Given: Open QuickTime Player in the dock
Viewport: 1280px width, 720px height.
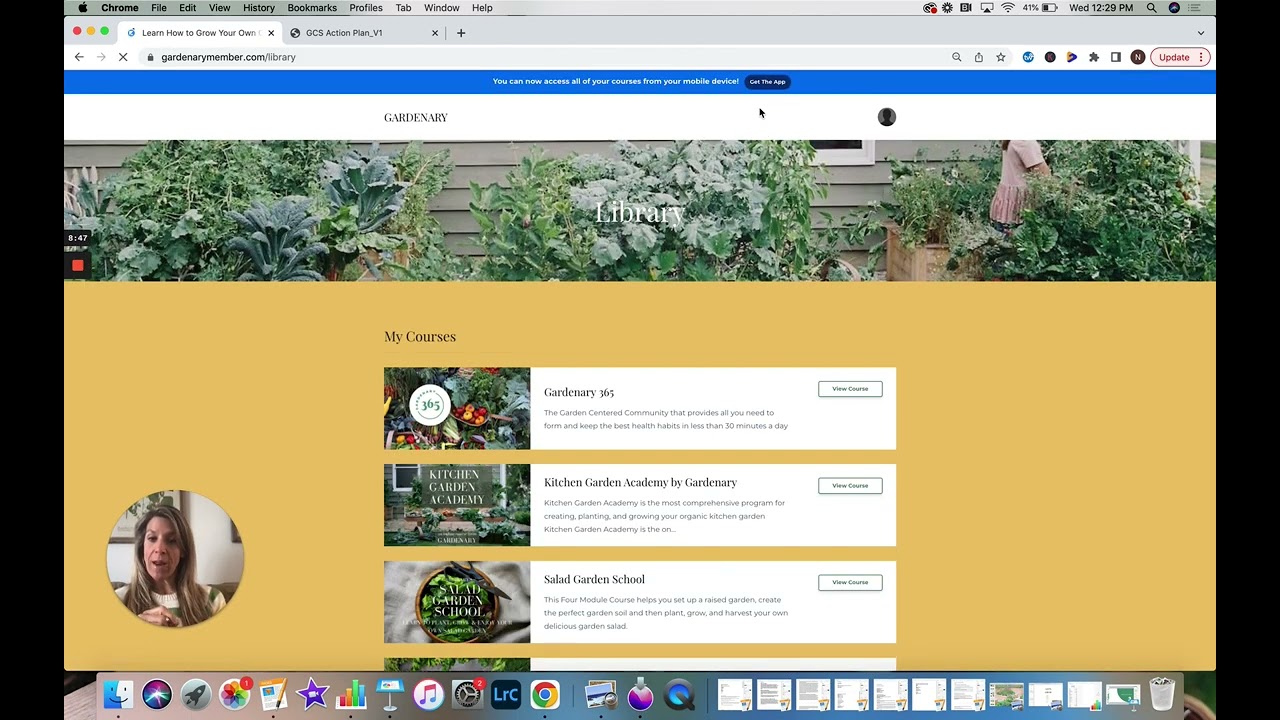Looking at the screenshot, I should 679,694.
